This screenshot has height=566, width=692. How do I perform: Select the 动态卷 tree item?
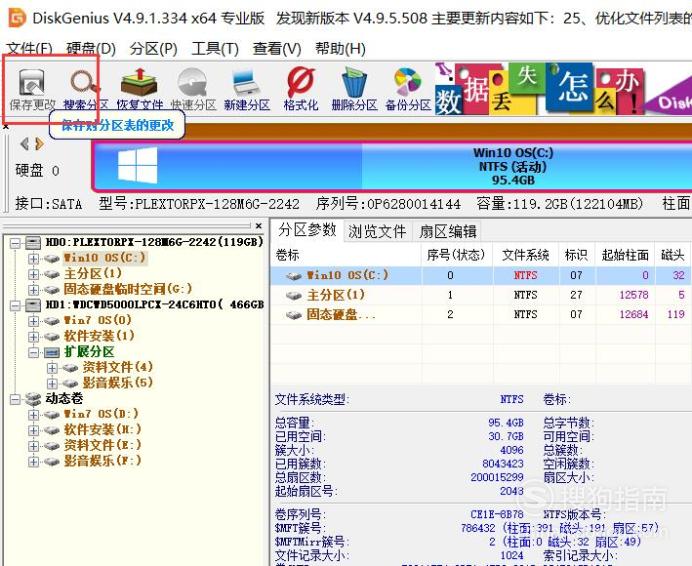tap(64, 398)
